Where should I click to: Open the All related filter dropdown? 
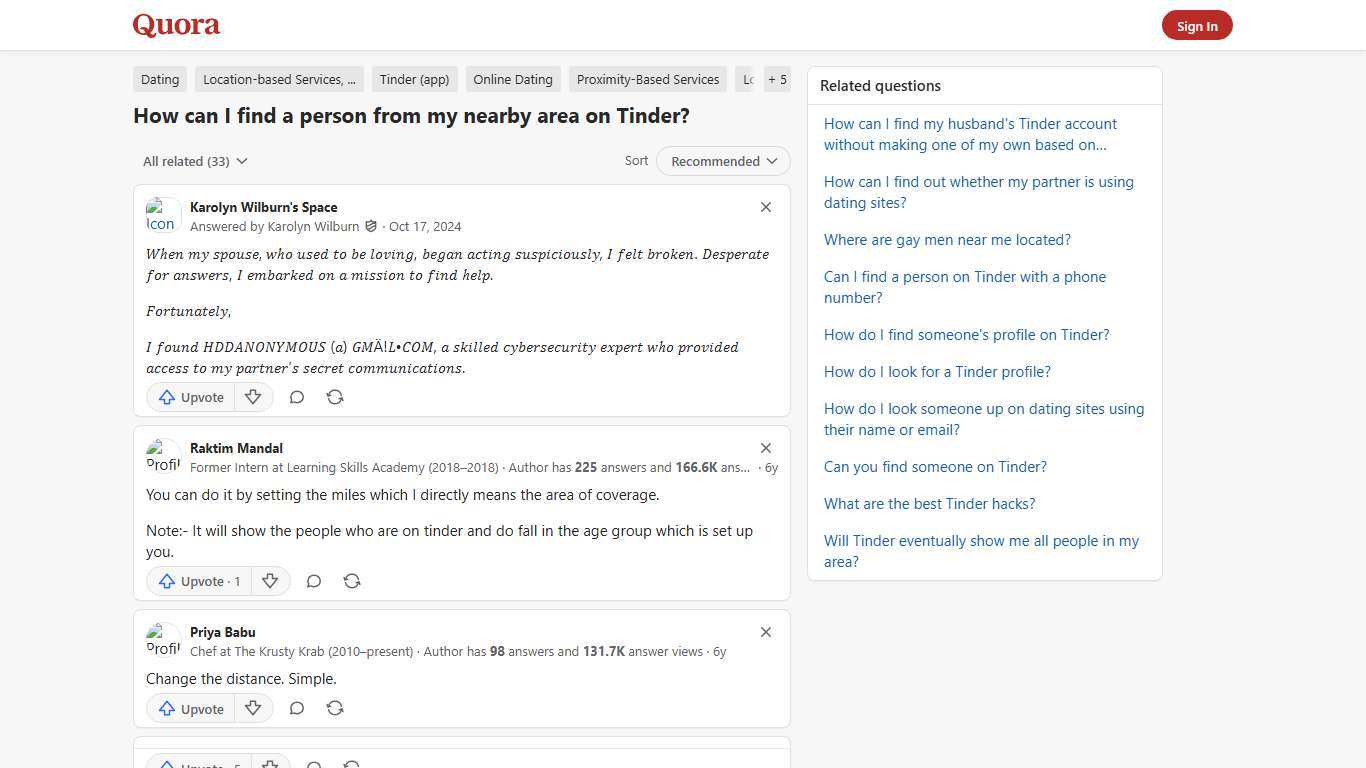(195, 161)
